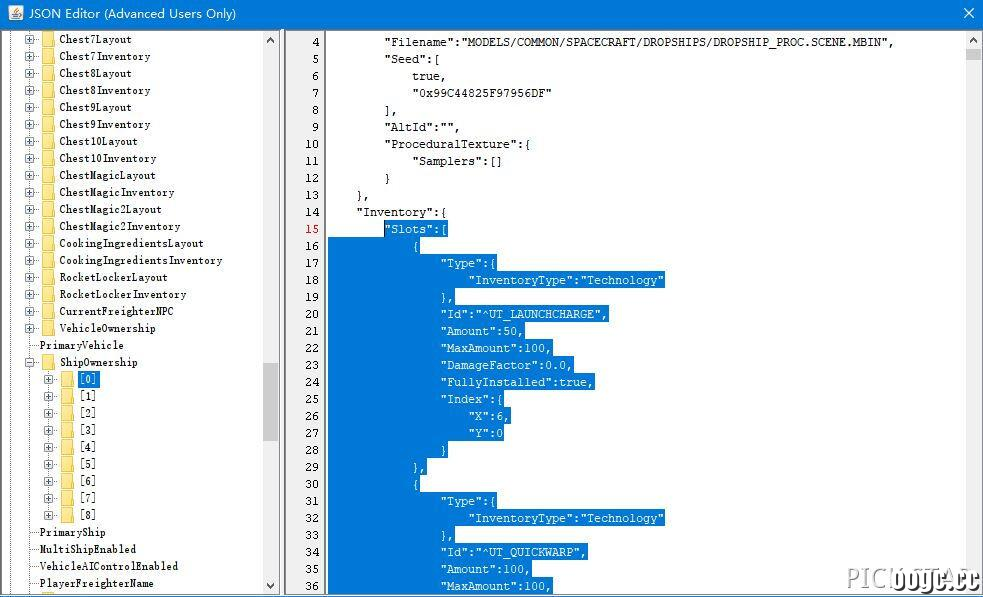Select the PrimaryShip tree item

(73, 532)
